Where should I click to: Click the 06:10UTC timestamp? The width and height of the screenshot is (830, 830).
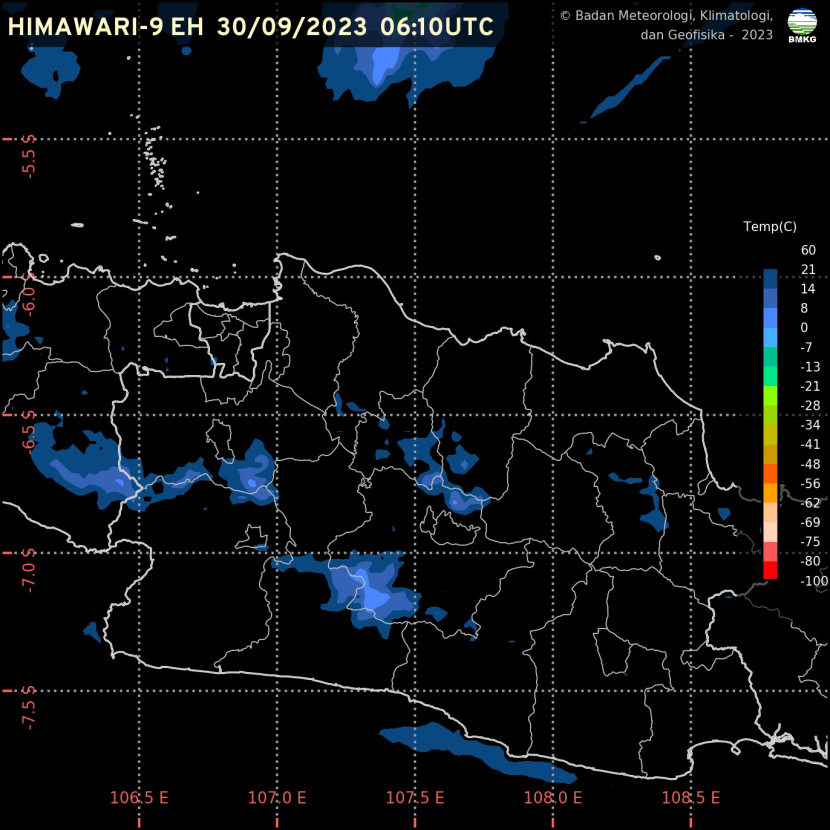coord(437,27)
